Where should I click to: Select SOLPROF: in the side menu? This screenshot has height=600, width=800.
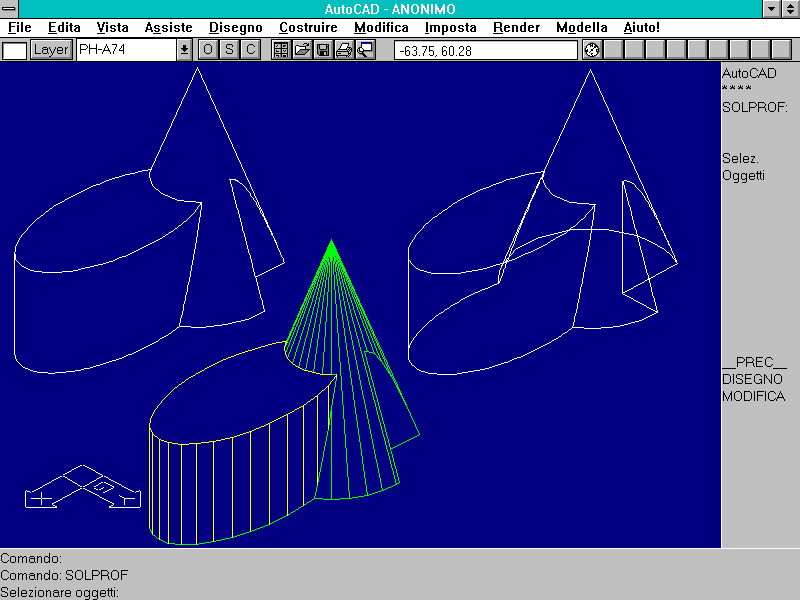point(755,108)
